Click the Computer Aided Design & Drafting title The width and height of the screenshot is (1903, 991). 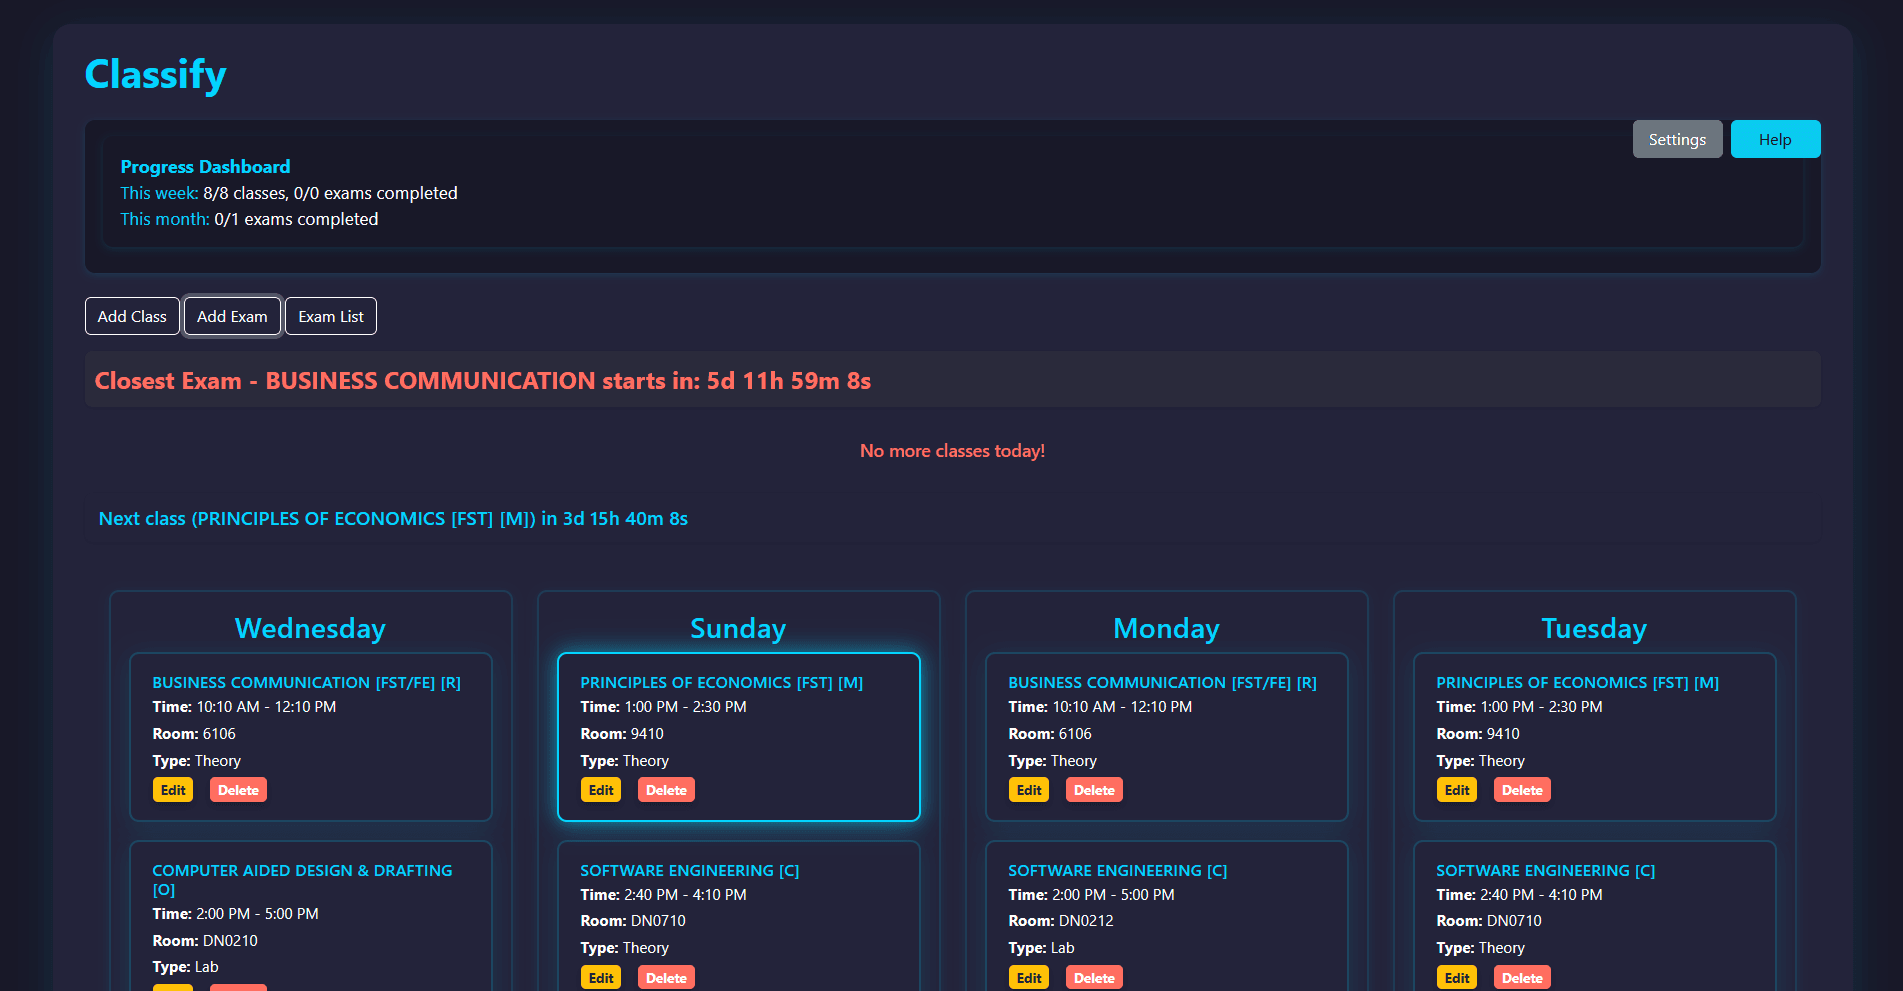point(302,880)
